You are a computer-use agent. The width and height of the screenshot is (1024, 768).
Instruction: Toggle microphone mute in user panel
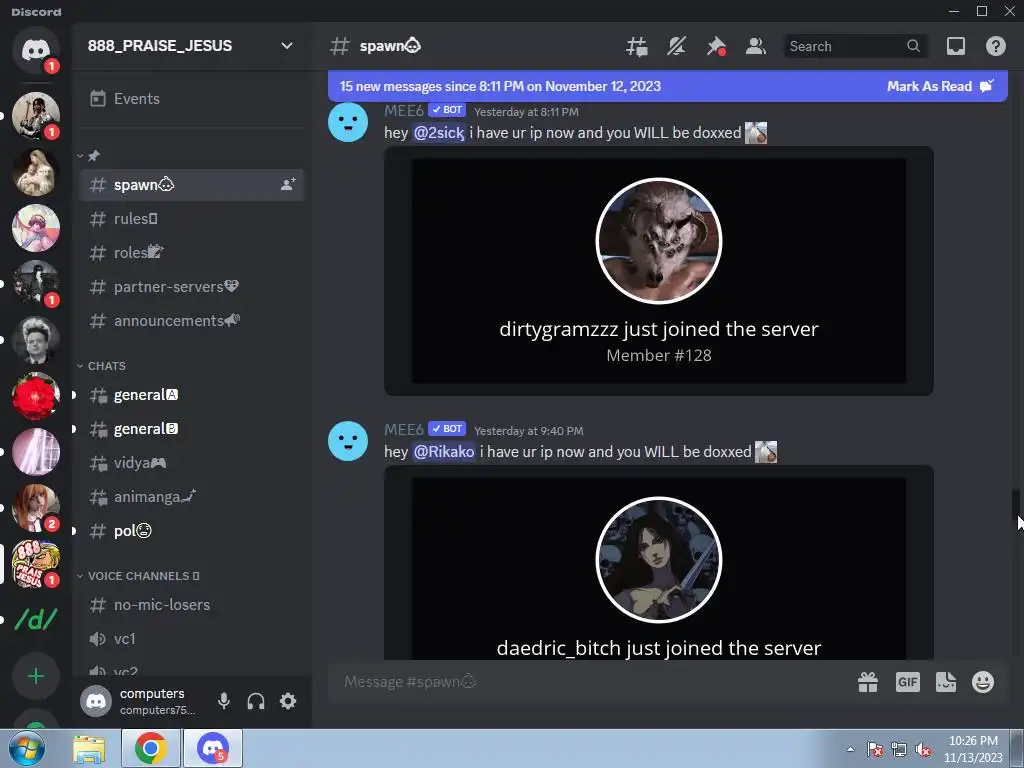point(224,701)
